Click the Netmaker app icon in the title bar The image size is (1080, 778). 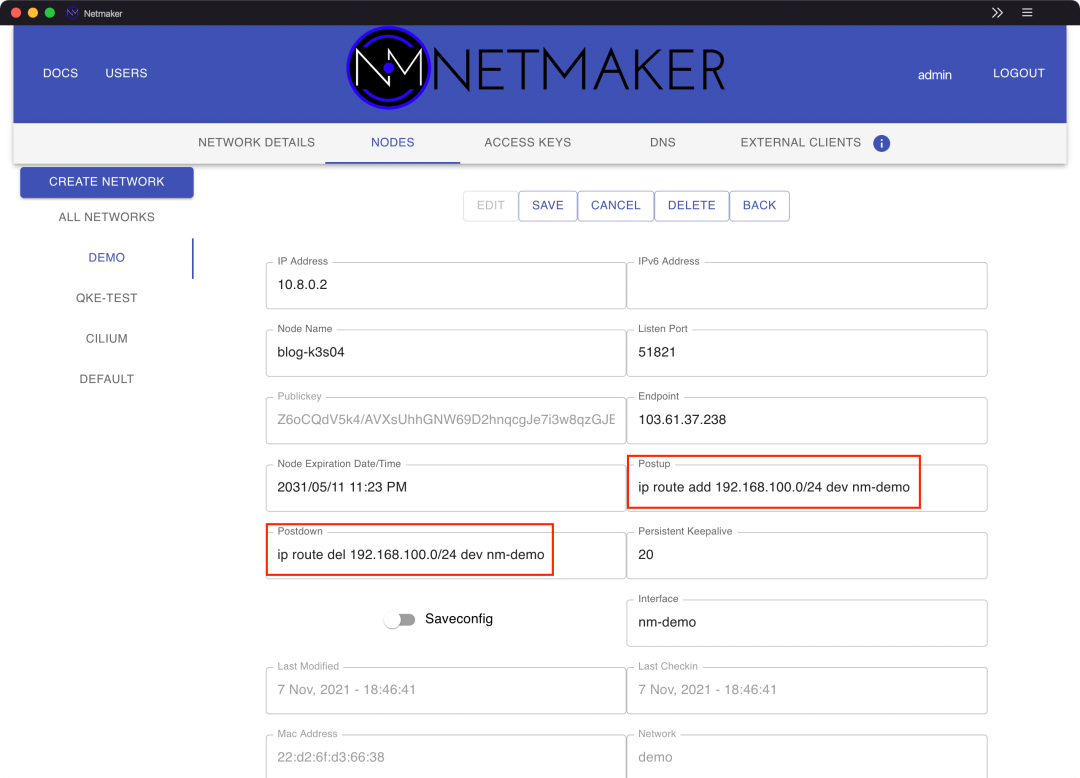click(72, 13)
